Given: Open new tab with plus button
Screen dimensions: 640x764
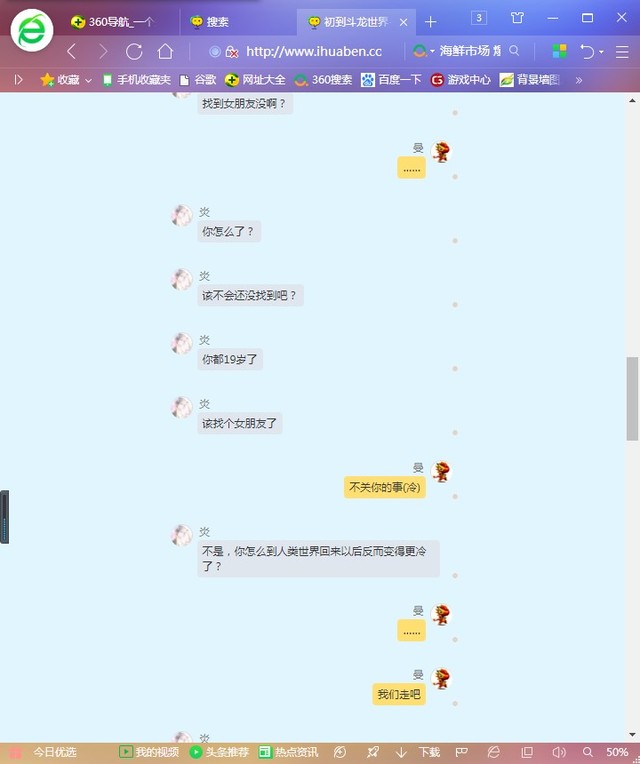Looking at the screenshot, I should coord(431,22).
